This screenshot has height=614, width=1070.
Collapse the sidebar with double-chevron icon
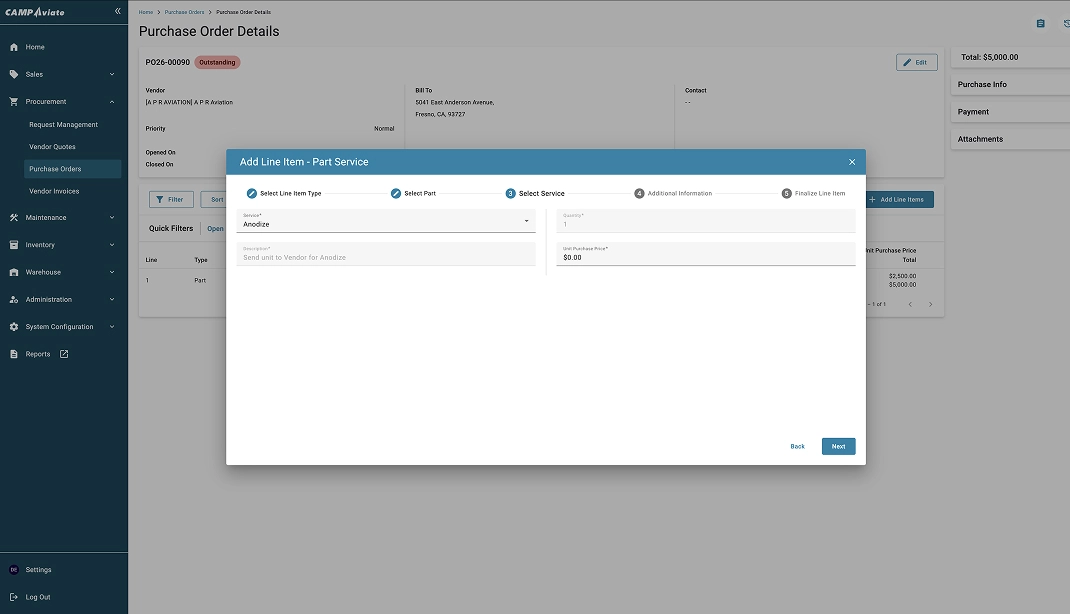[x=117, y=11]
